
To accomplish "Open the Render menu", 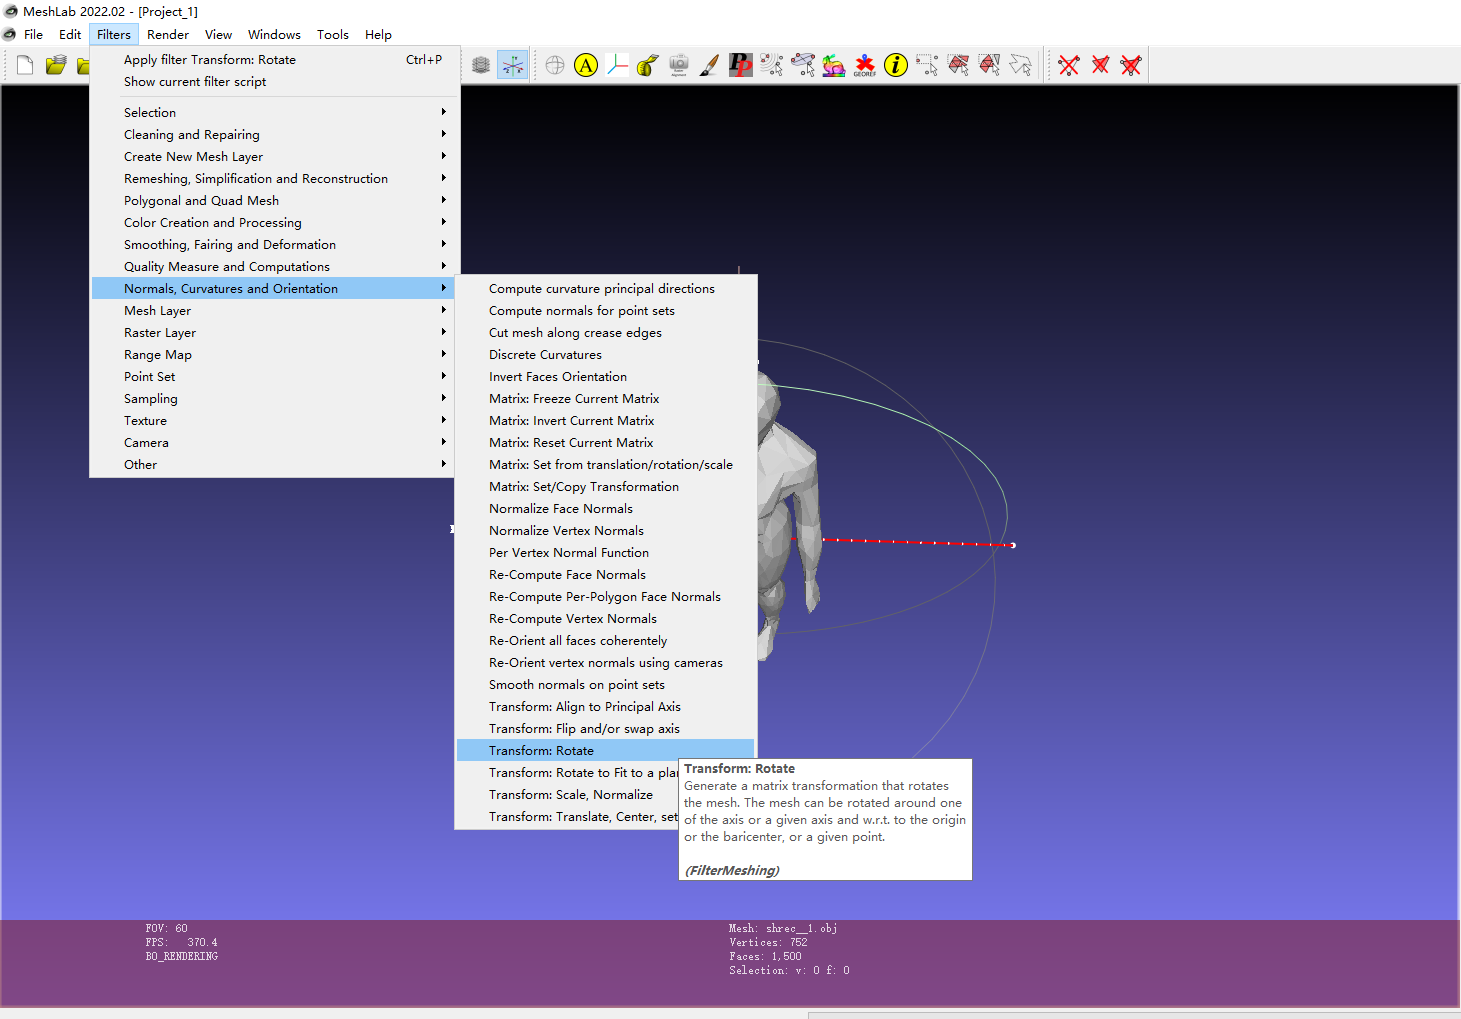I will click(x=168, y=34).
